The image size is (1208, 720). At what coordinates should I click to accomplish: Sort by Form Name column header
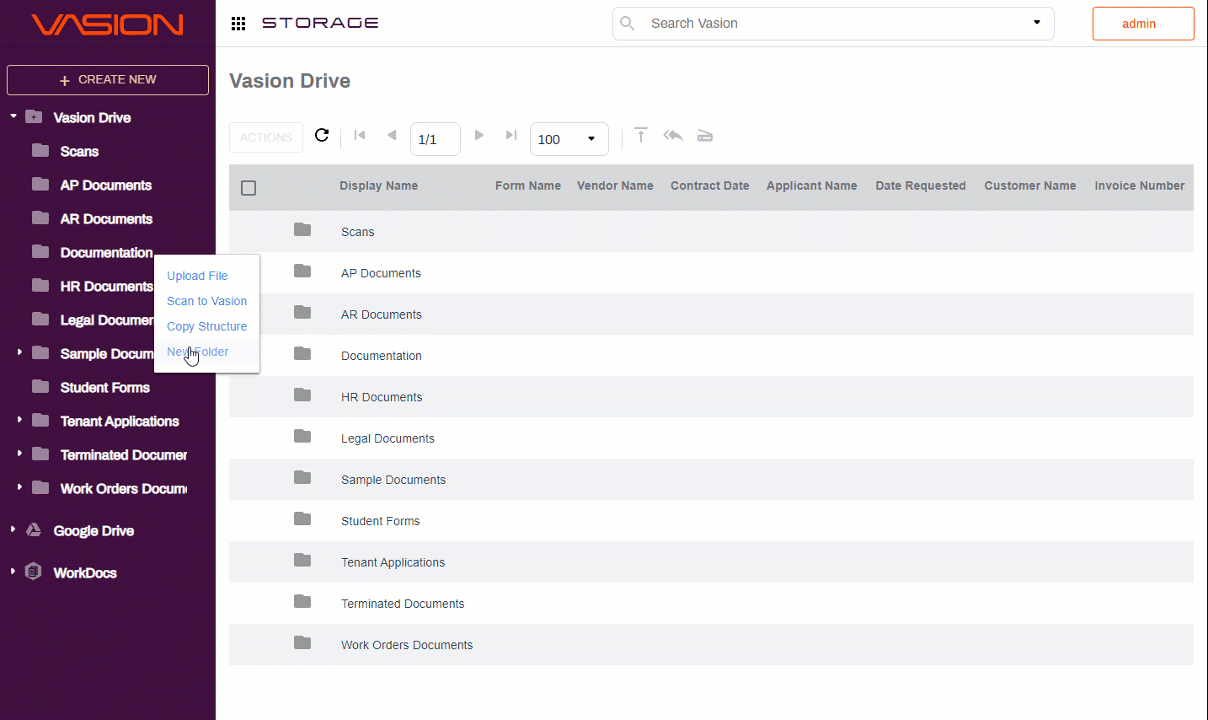528,186
